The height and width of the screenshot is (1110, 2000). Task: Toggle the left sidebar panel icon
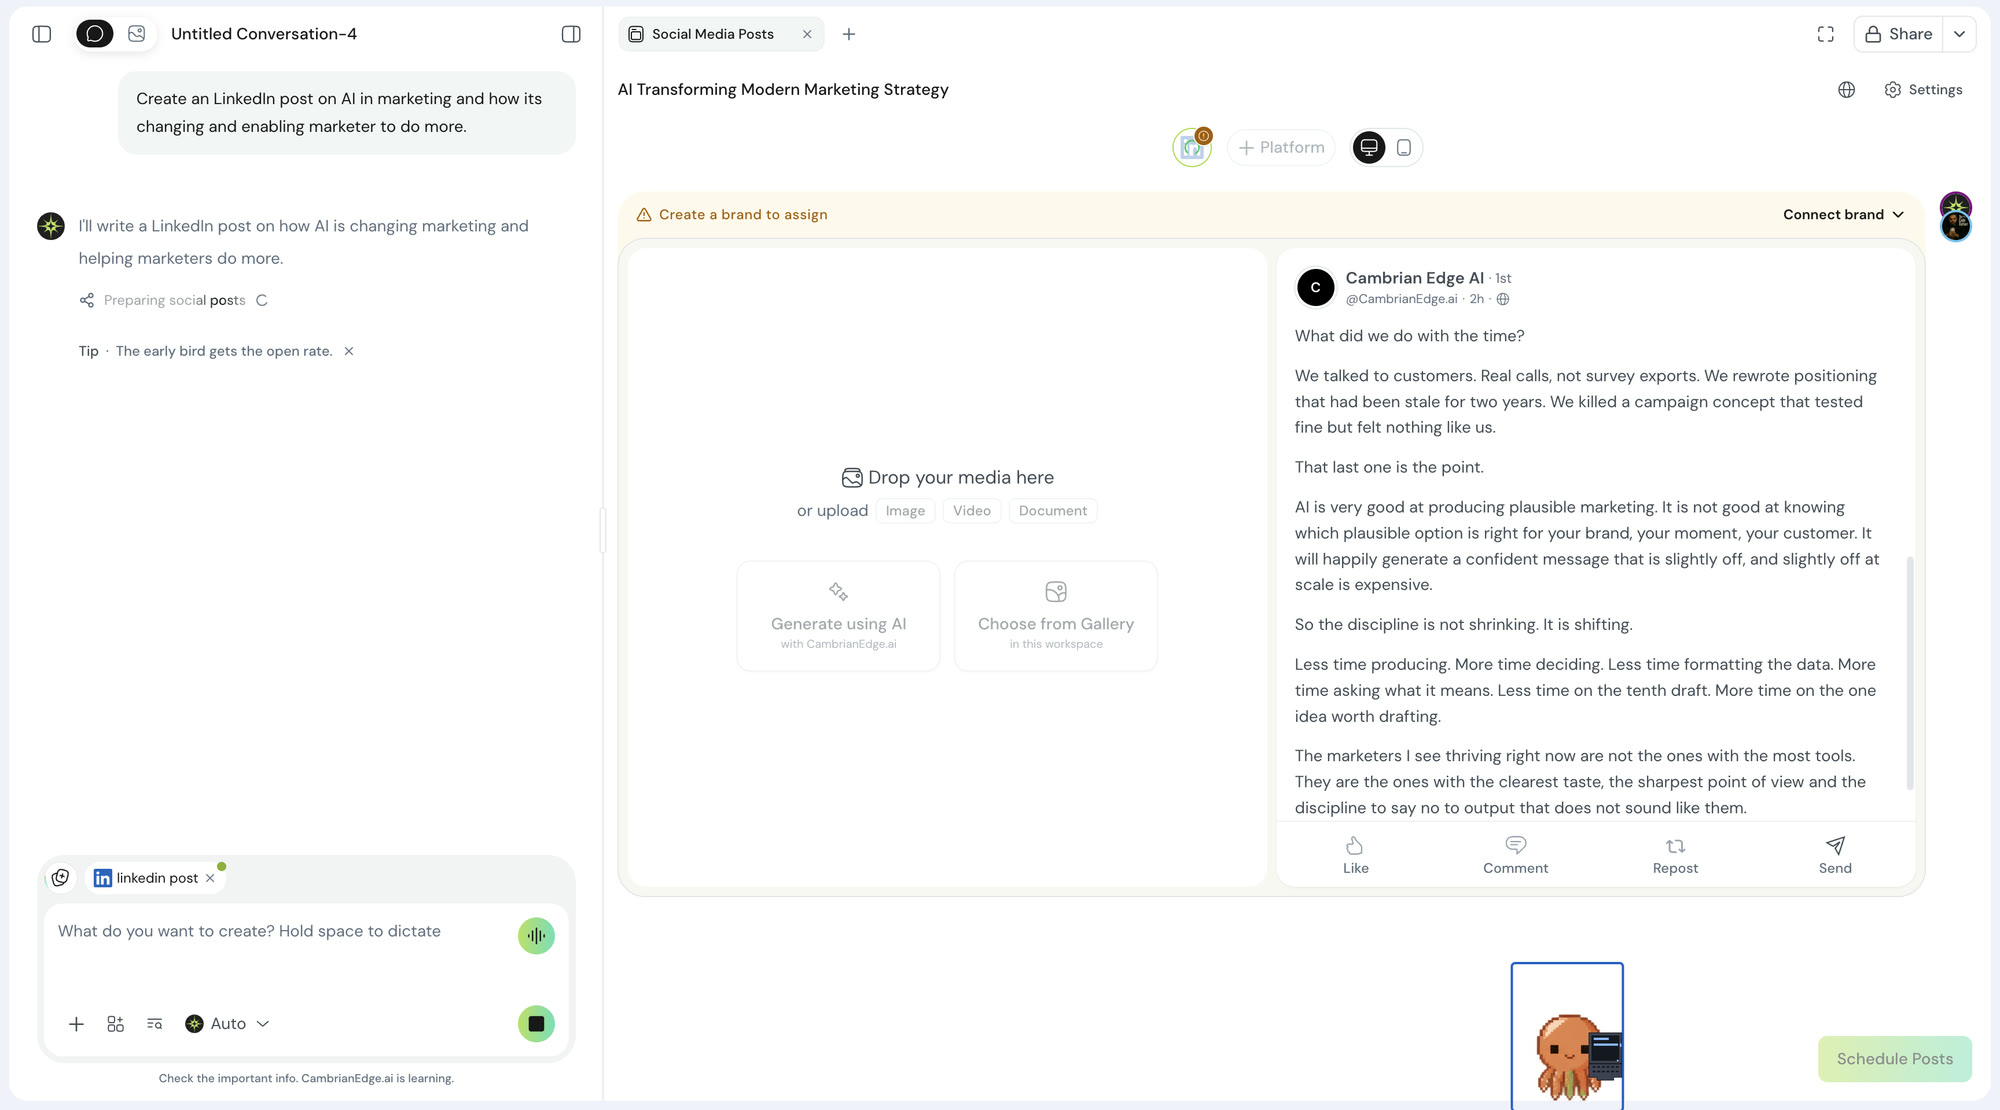pyautogui.click(x=41, y=34)
